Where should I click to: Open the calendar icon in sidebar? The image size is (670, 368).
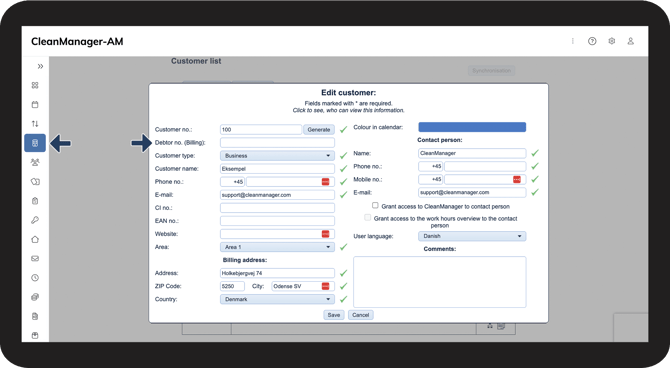coord(35,104)
